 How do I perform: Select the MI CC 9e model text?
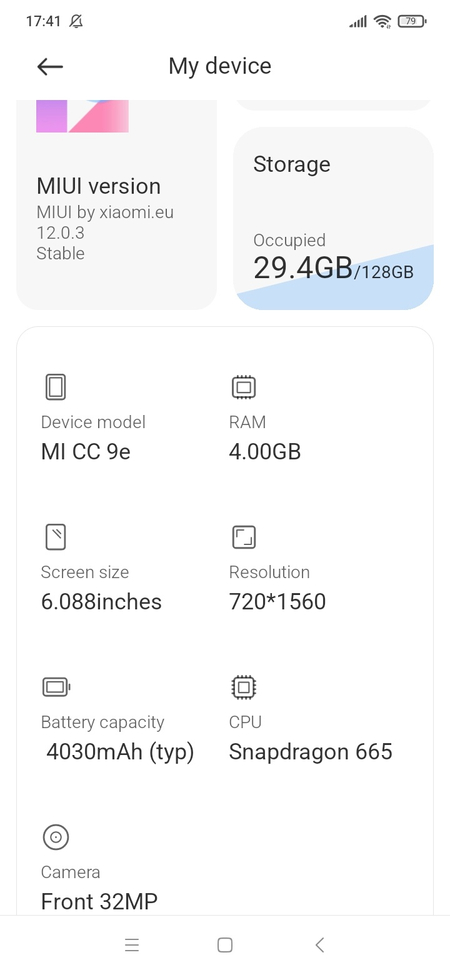[x=86, y=451]
